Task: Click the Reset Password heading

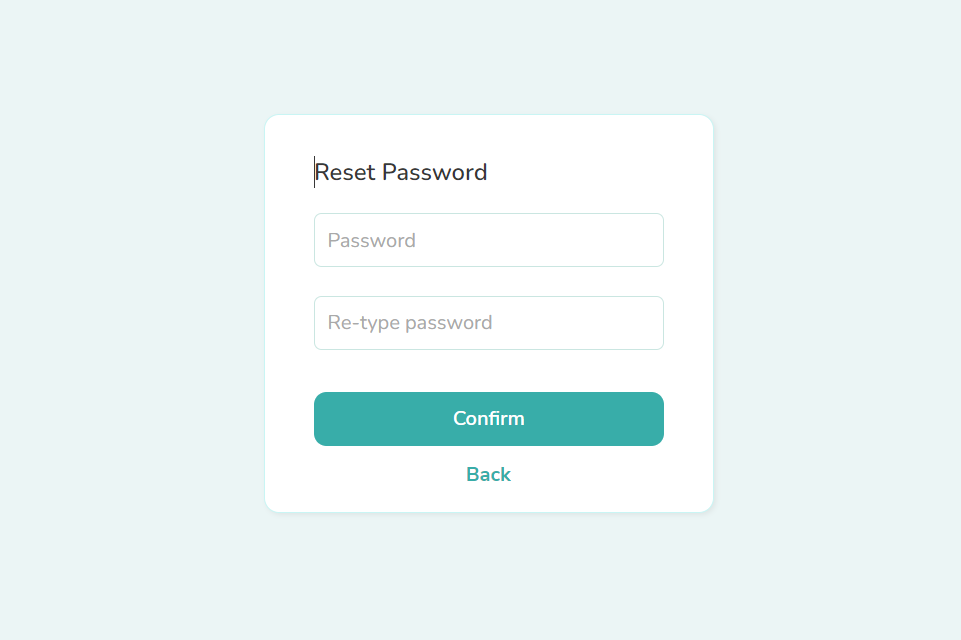Action: pos(401,173)
